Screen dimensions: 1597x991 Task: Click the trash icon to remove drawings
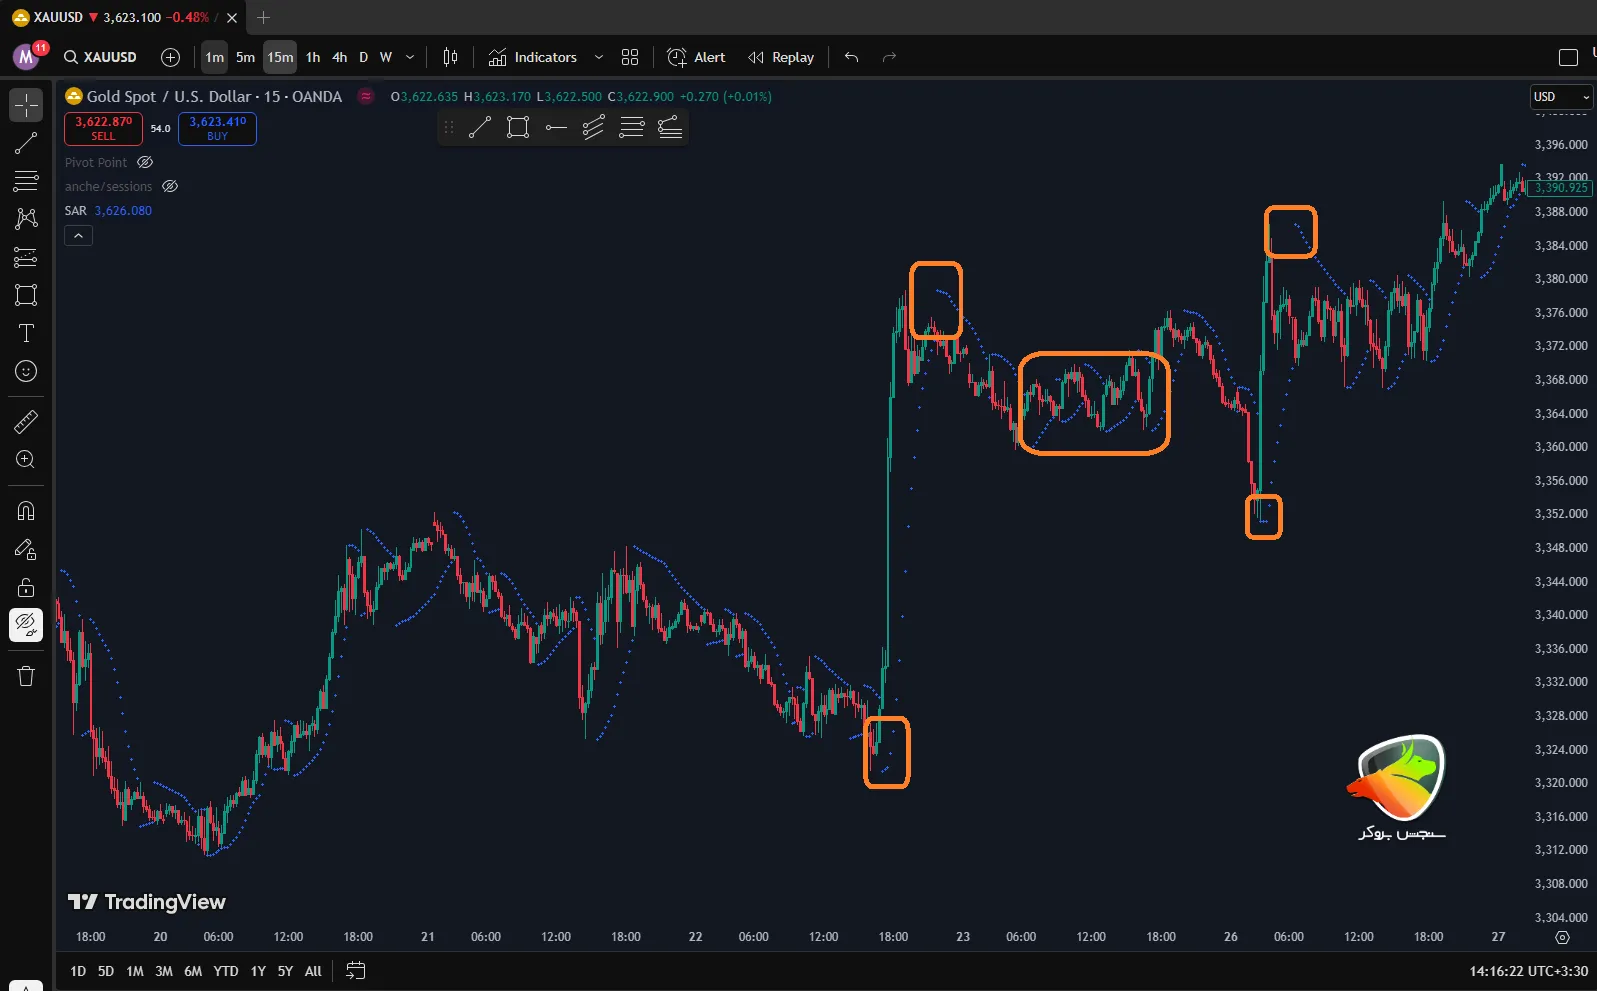[26, 676]
